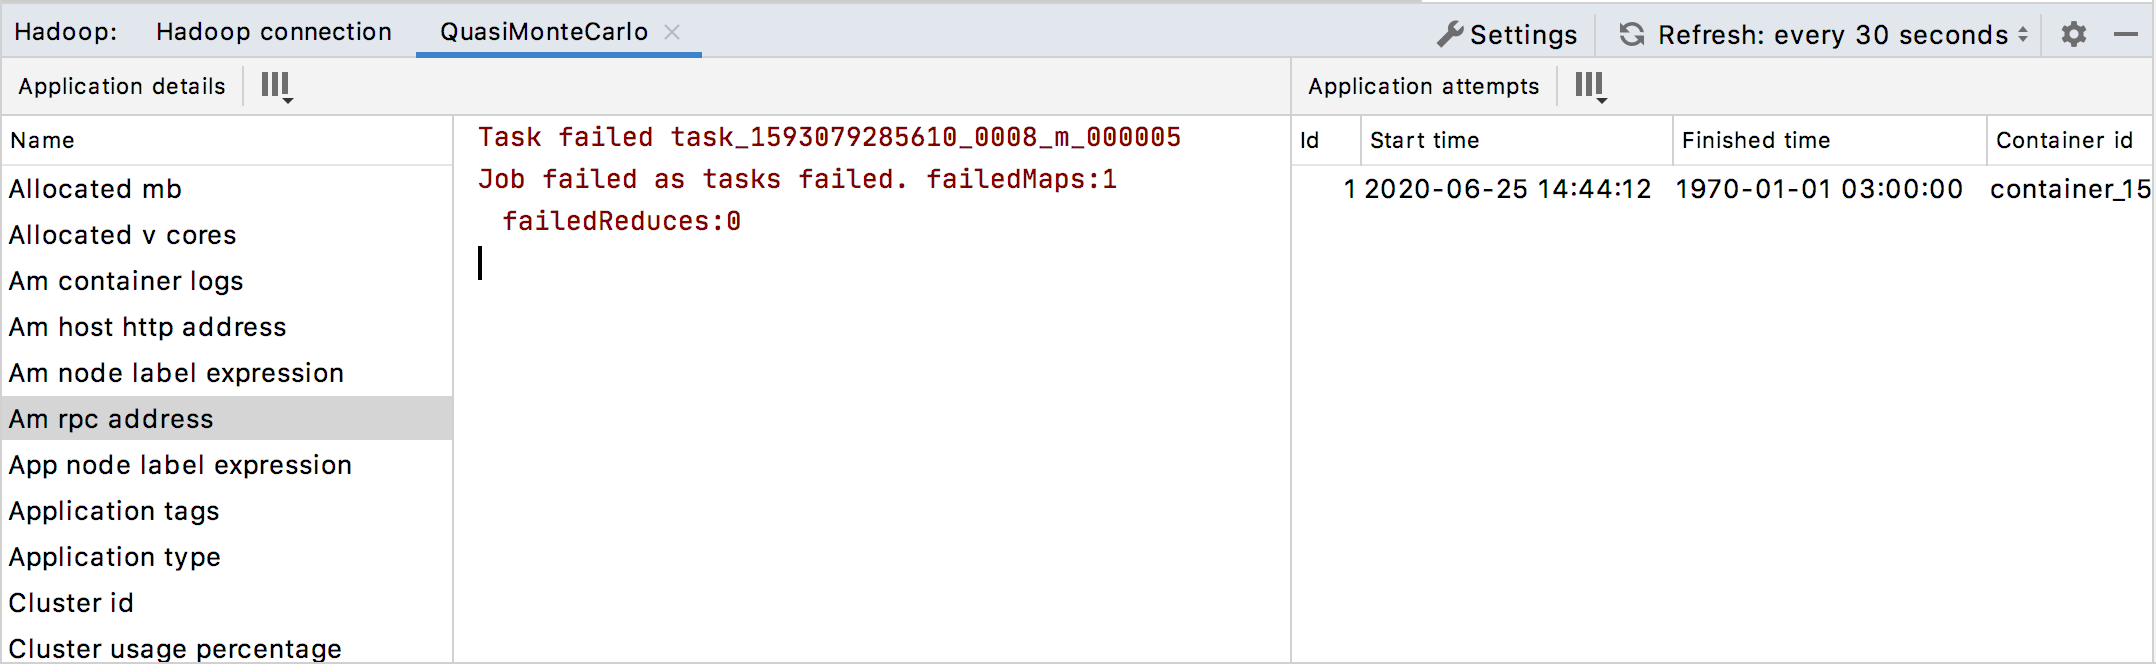Select the QuasiMonteCarlo tab
Image resolution: width=2156 pixels, height=664 pixels.
click(x=544, y=32)
